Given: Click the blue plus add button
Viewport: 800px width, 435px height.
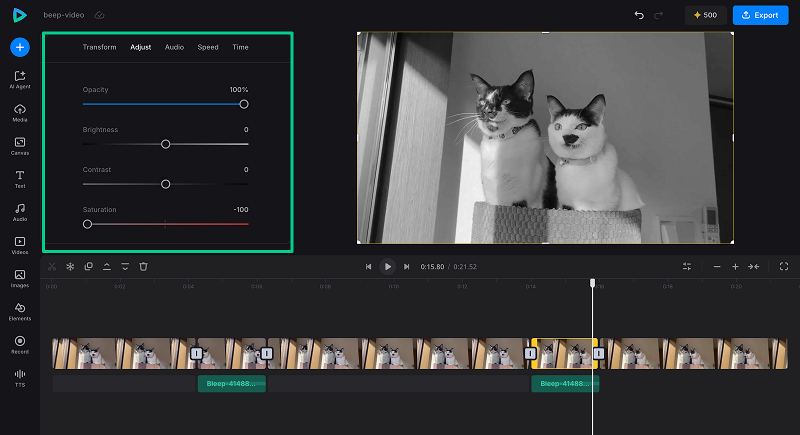Looking at the screenshot, I should [x=20, y=47].
